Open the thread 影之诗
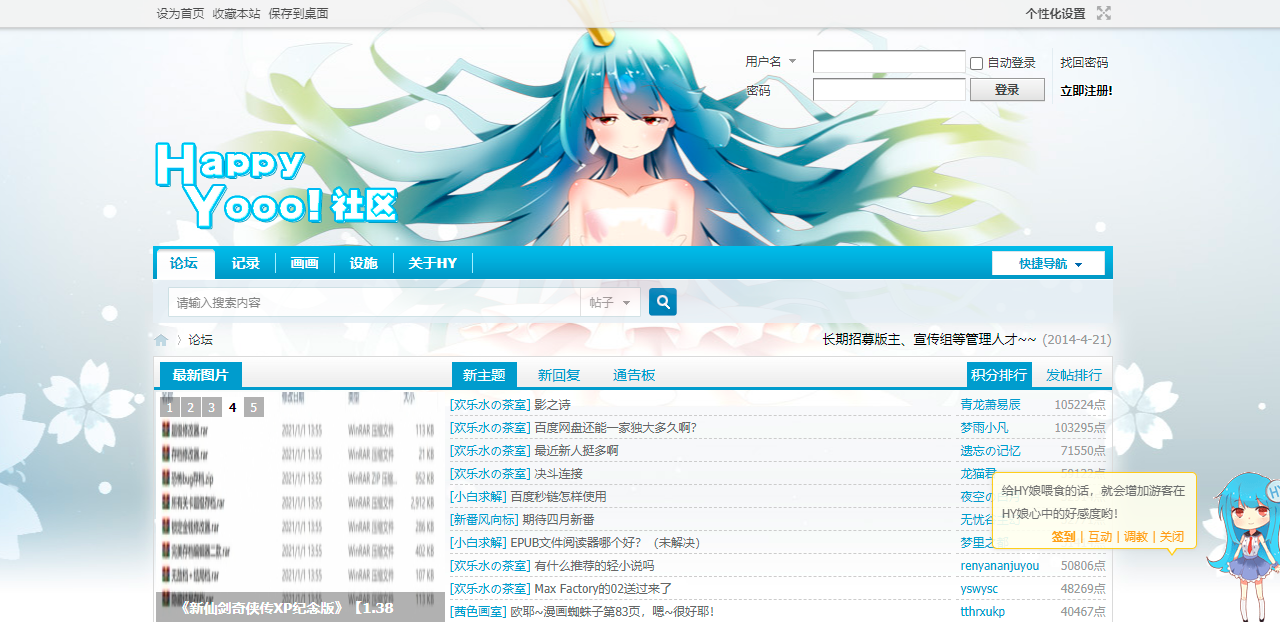This screenshot has width=1280, height=622. 552,405
